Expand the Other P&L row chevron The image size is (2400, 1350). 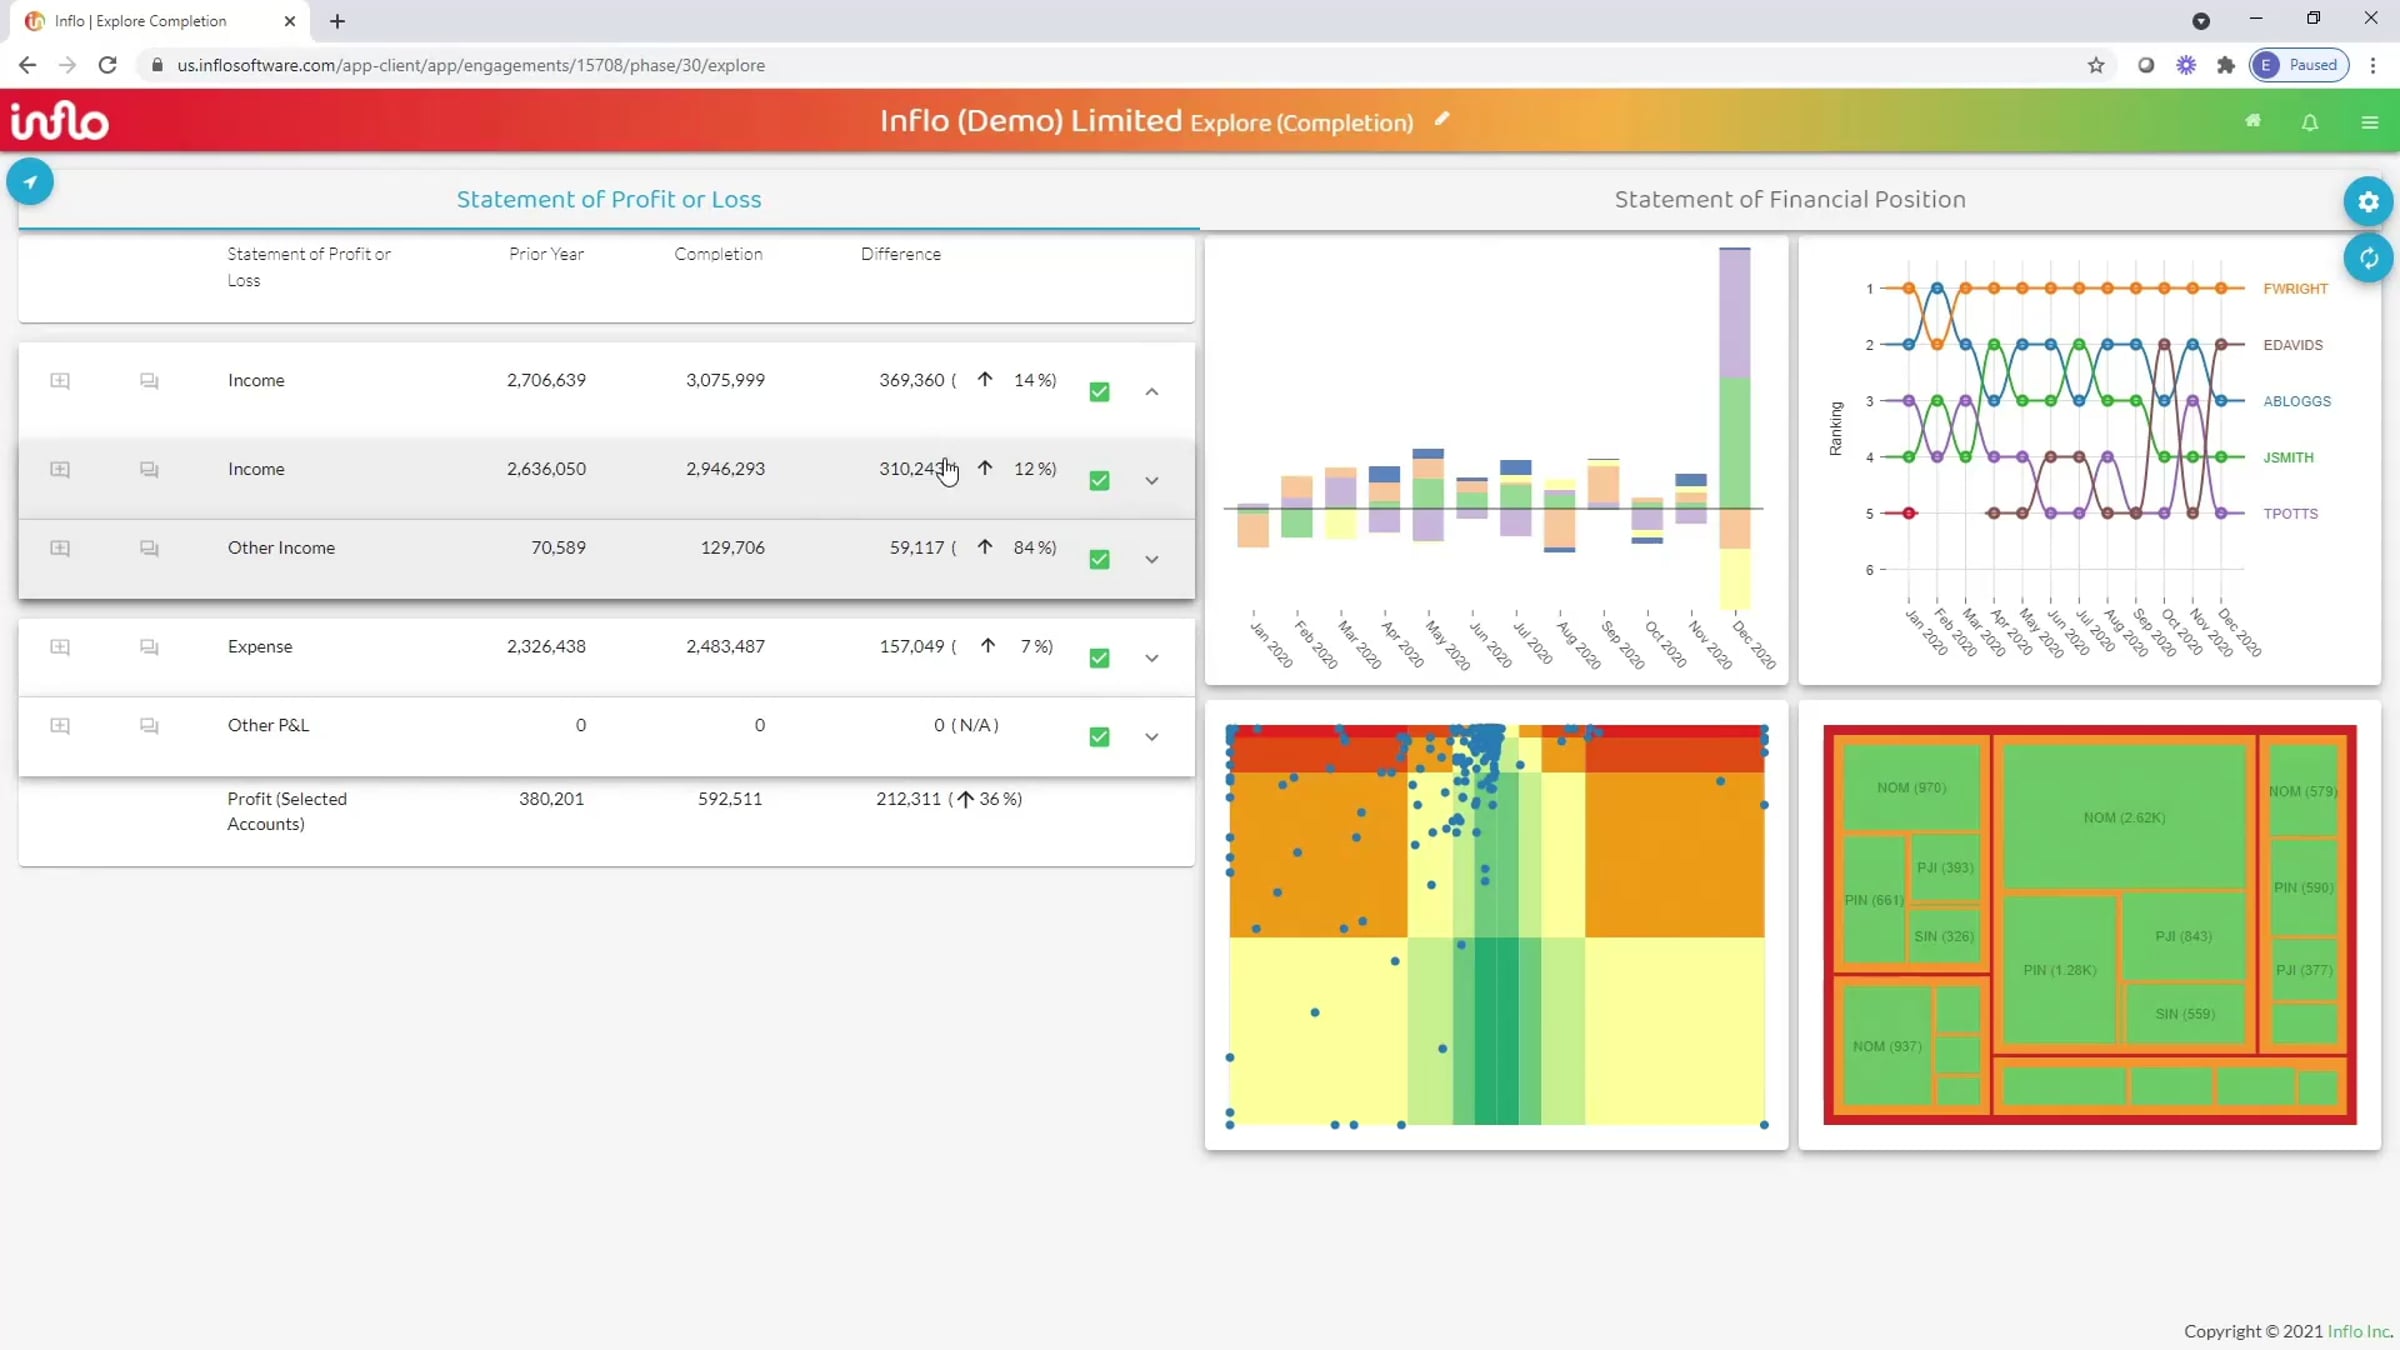[x=1152, y=737]
